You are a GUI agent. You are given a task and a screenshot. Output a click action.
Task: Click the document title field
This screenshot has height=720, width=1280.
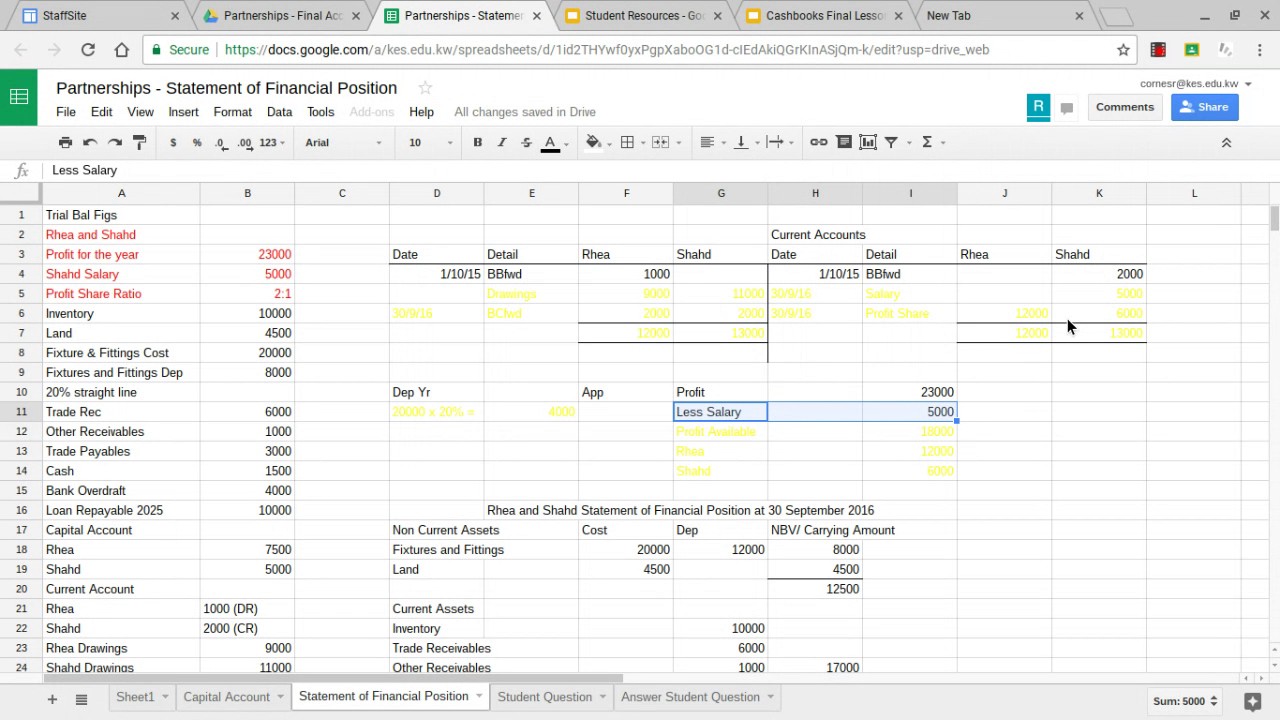click(x=227, y=88)
